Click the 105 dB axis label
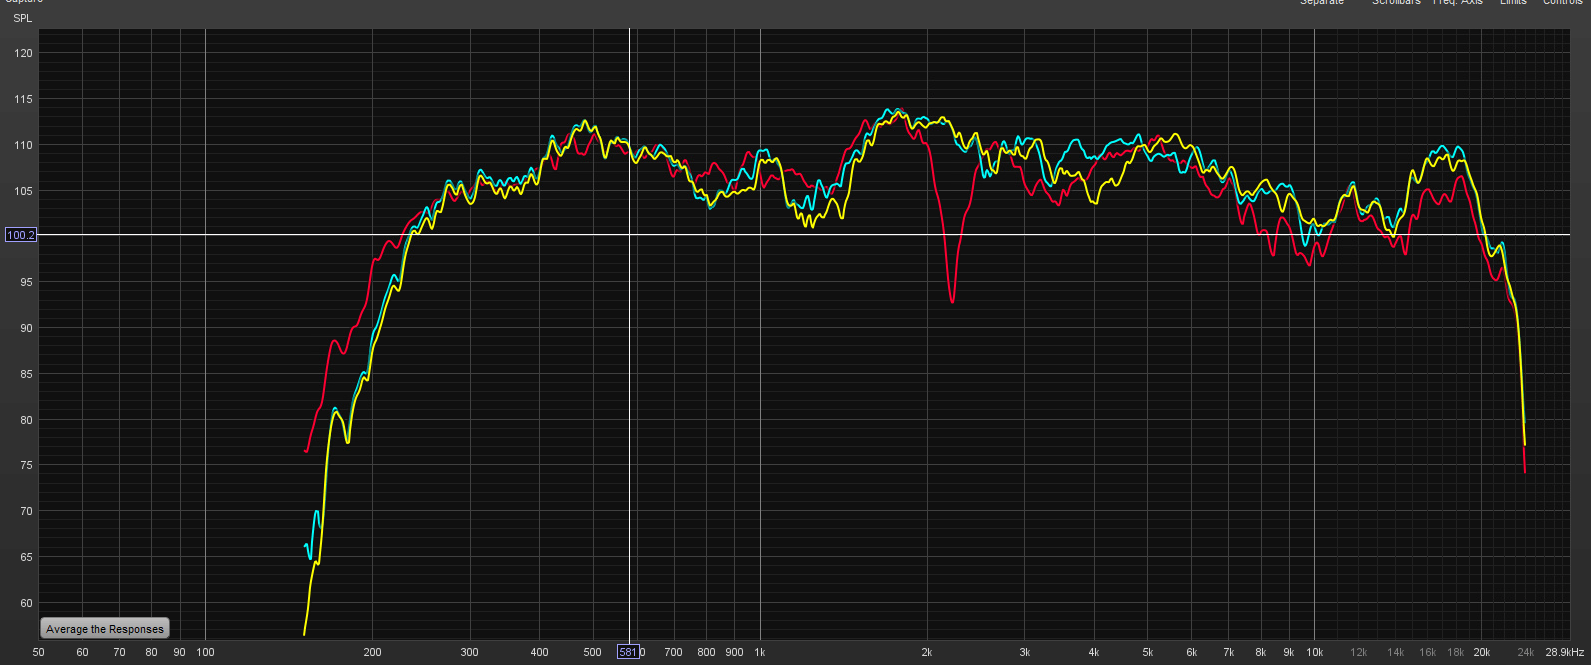Viewport: 1591px width, 665px height. (23, 191)
